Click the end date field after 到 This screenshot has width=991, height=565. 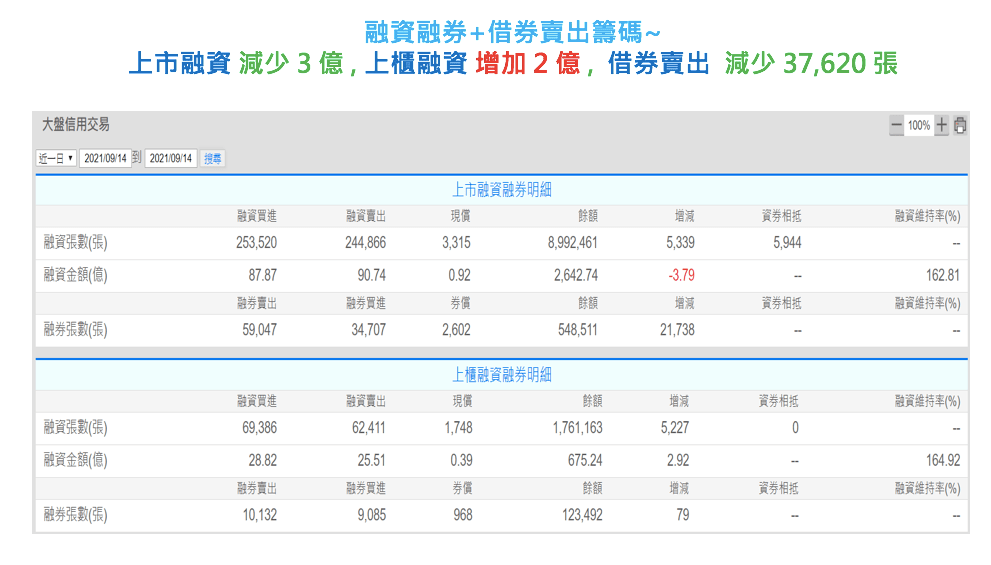170,158
